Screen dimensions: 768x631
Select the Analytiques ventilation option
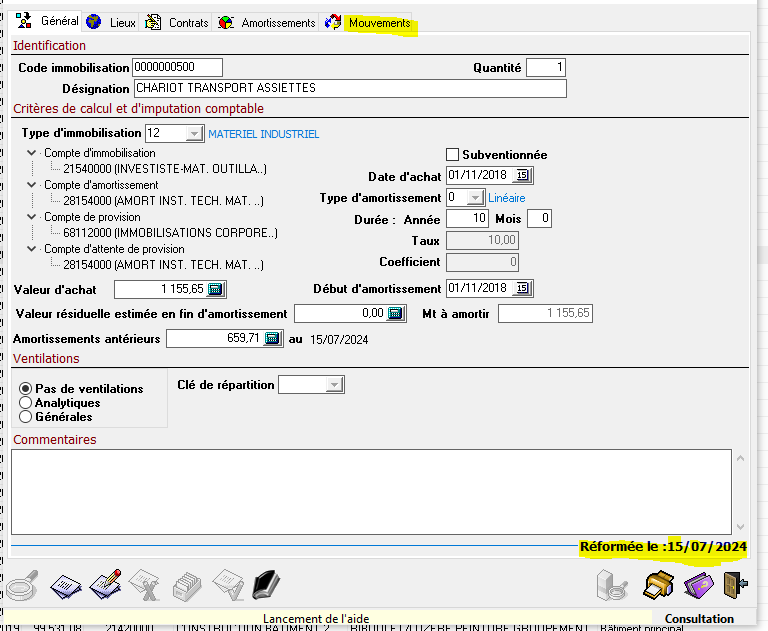pyautogui.click(x=26, y=403)
